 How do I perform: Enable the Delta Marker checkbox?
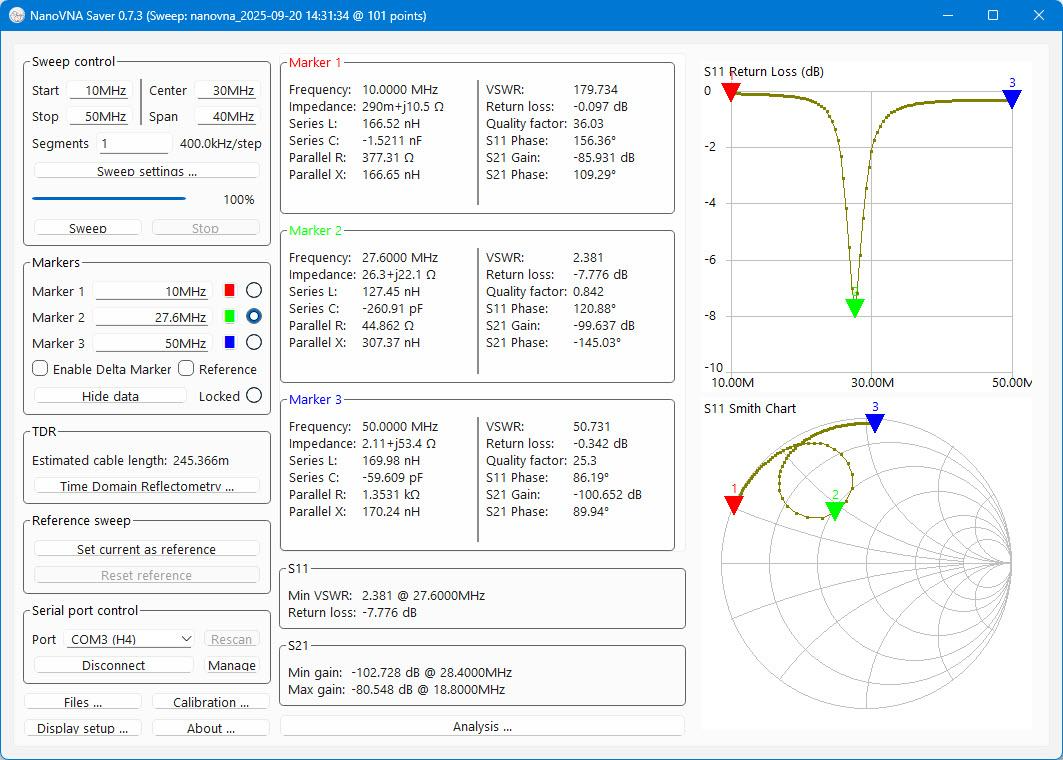coord(40,368)
